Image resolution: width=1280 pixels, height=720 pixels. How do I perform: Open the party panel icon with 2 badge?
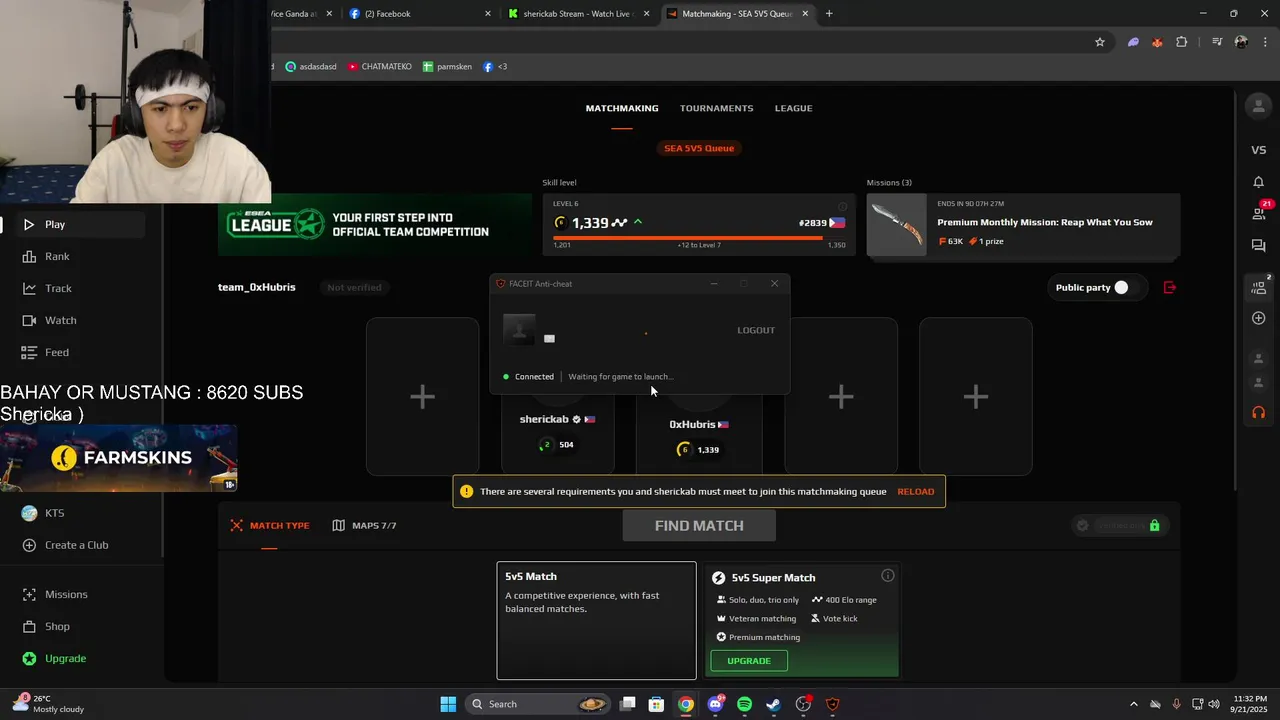coord(1260,287)
